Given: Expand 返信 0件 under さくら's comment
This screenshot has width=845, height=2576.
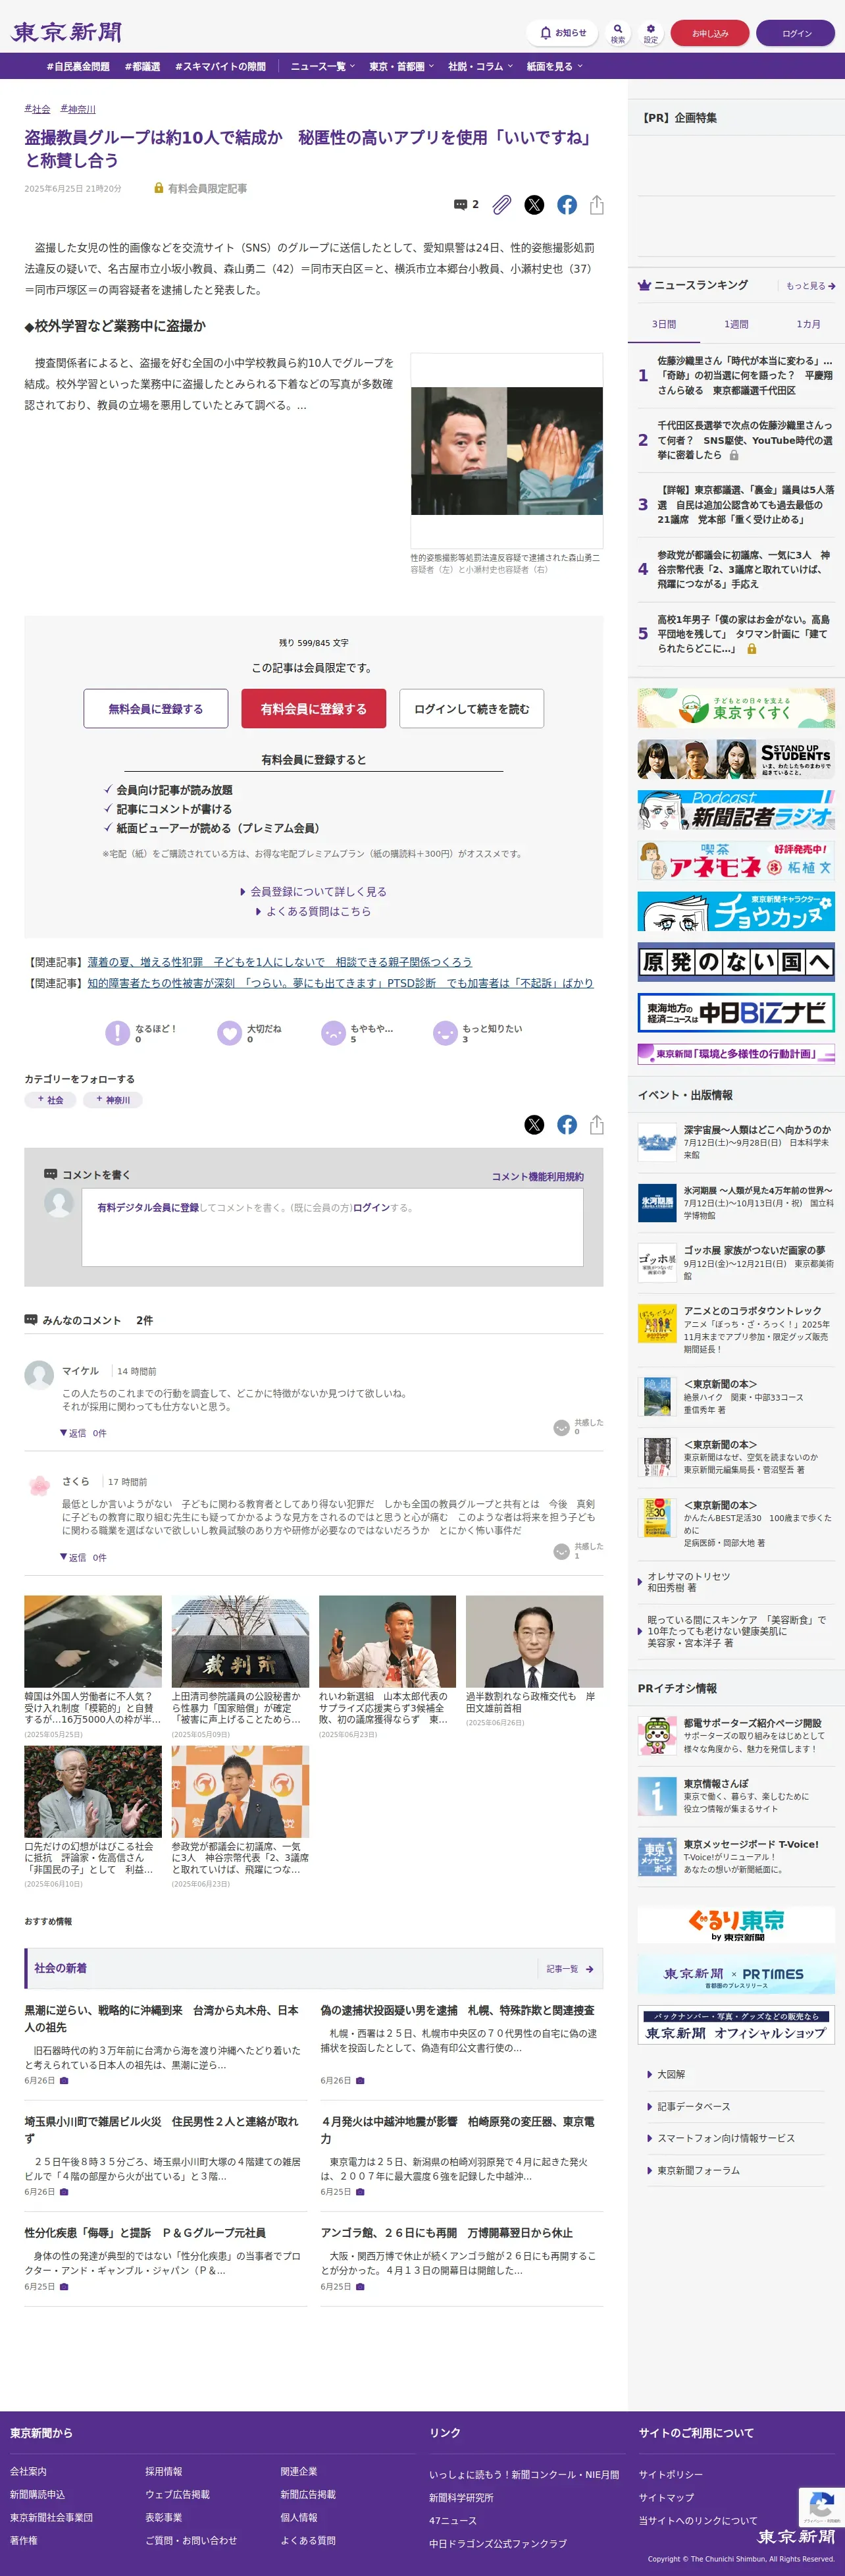Looking at the screenshot, I should click(83, 1557).
